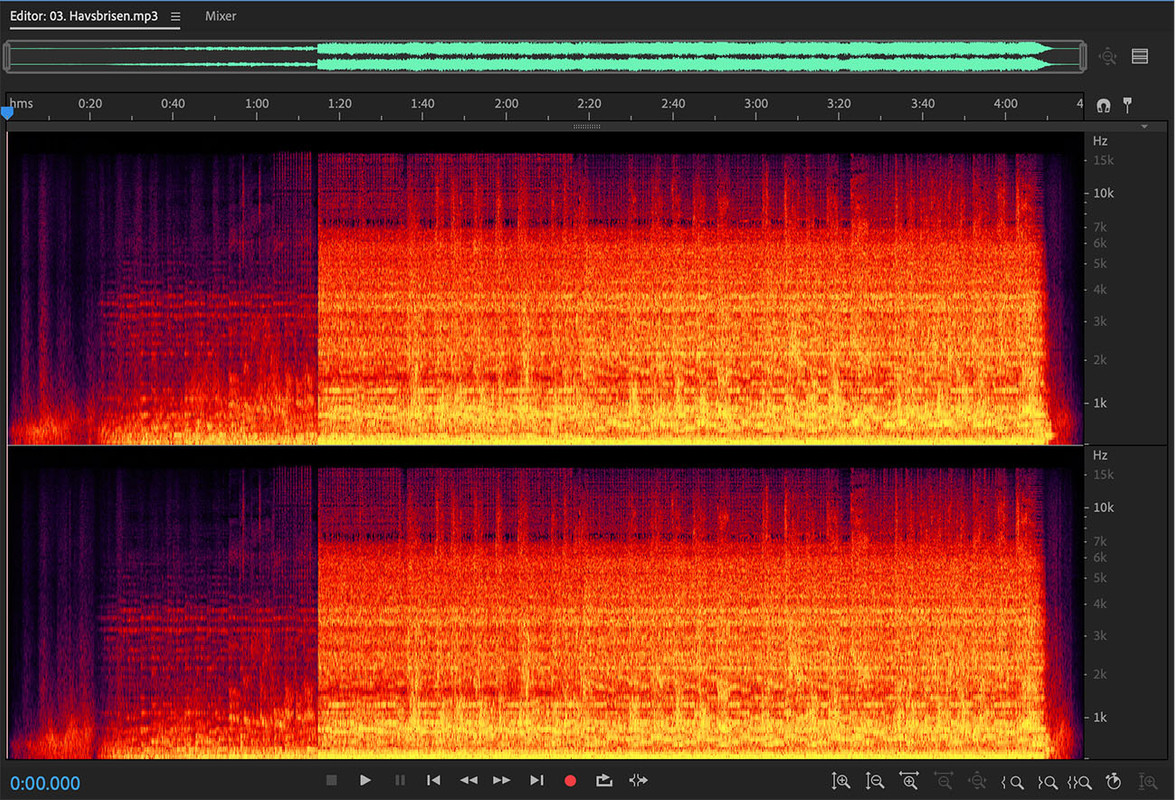Click Zoom In at Out Point icon
The width and height of the screenshot is (1176, 800).
pos(1047,782)
